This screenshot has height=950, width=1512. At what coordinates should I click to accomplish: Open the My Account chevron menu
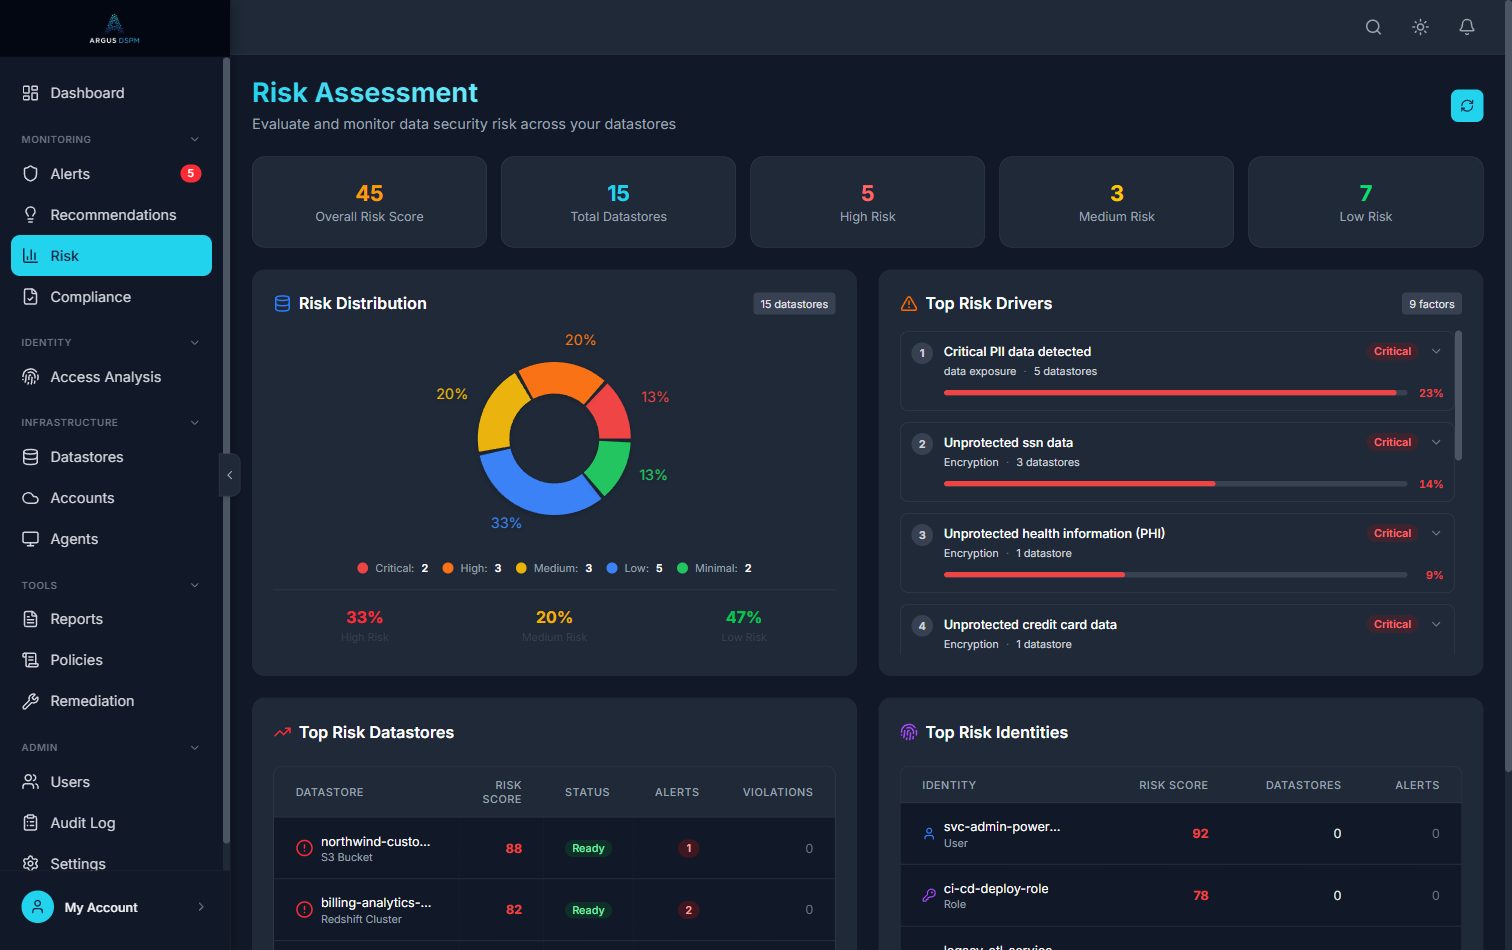point(201,907)
